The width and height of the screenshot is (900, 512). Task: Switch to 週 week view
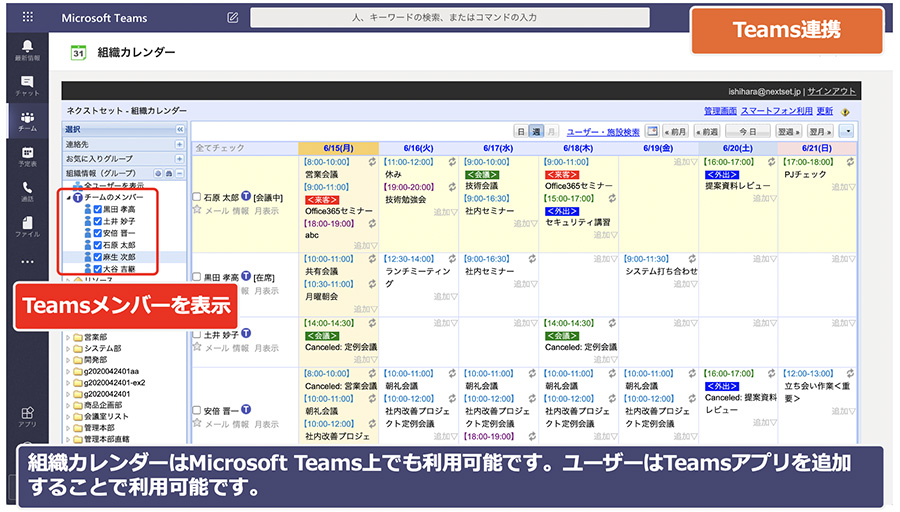[x=536, y=131]
